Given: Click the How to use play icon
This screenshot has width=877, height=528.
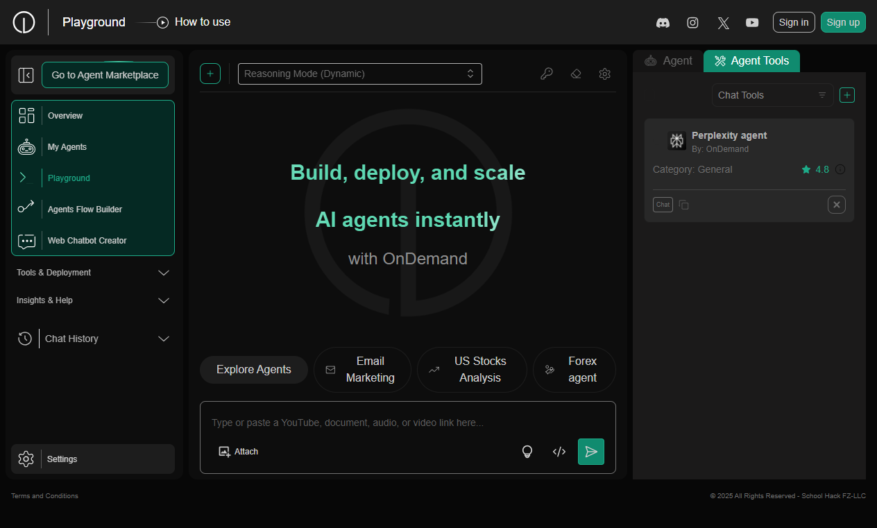Looking at the screenshot, I should point(163,22).
